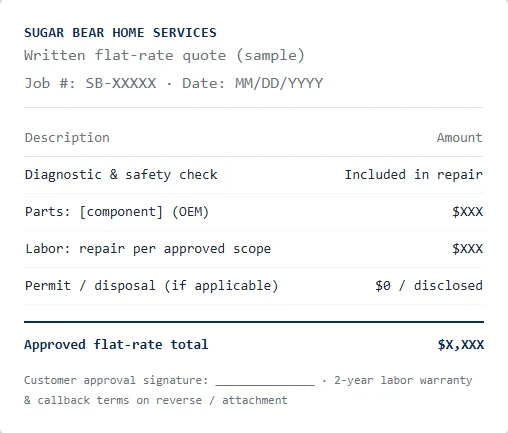The width and height of the screenshot is (508, 433).
Task: Click the Date MM/DD/YYYY placeholder
Action: (x=252, y=83)
